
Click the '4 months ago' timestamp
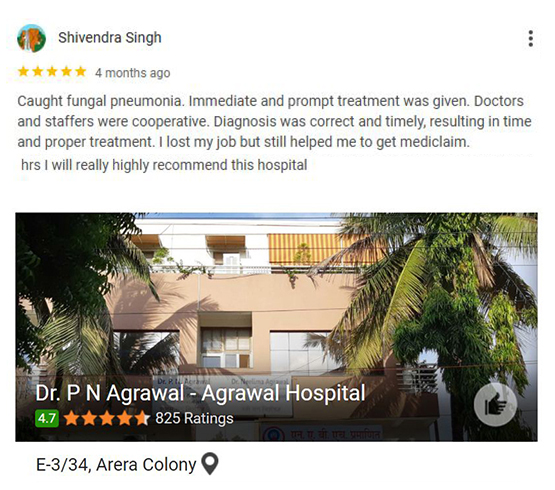[132, 73]
